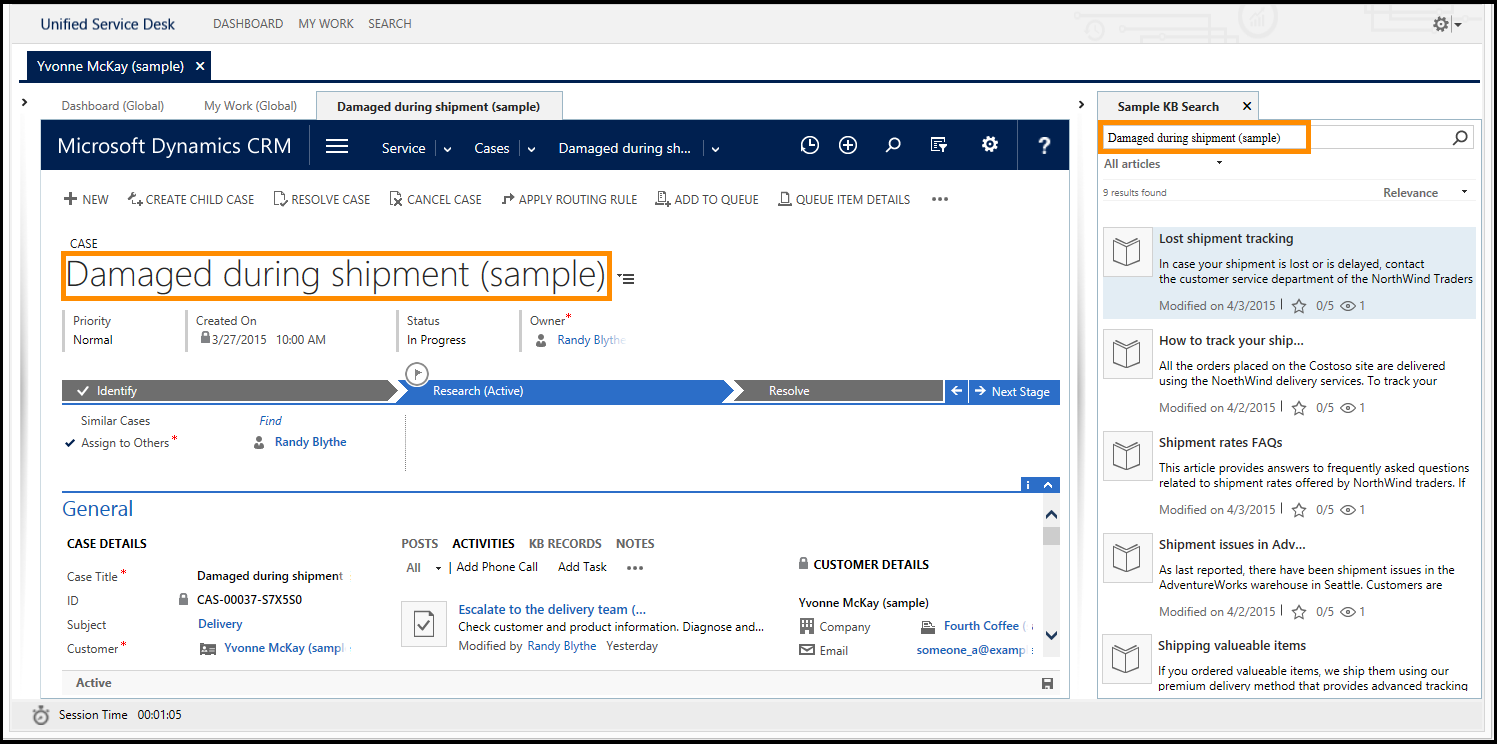Click the Next Stage button
This screenshot has height=744, width=1497.
(x=1014, y=391)
